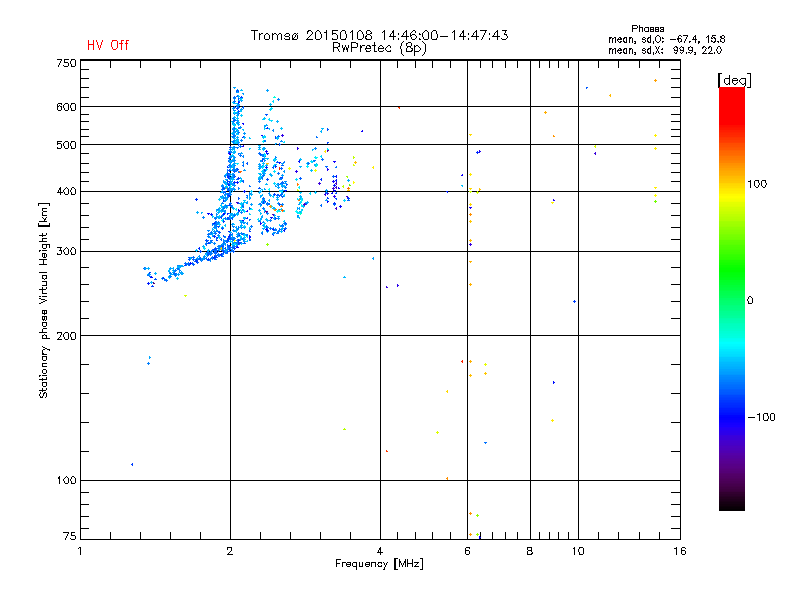Viewport: 800px width, 600px height.
Task: Select 'mean, sd,X: 99.9, 22.0' text
Action: (x=665, y=50)
